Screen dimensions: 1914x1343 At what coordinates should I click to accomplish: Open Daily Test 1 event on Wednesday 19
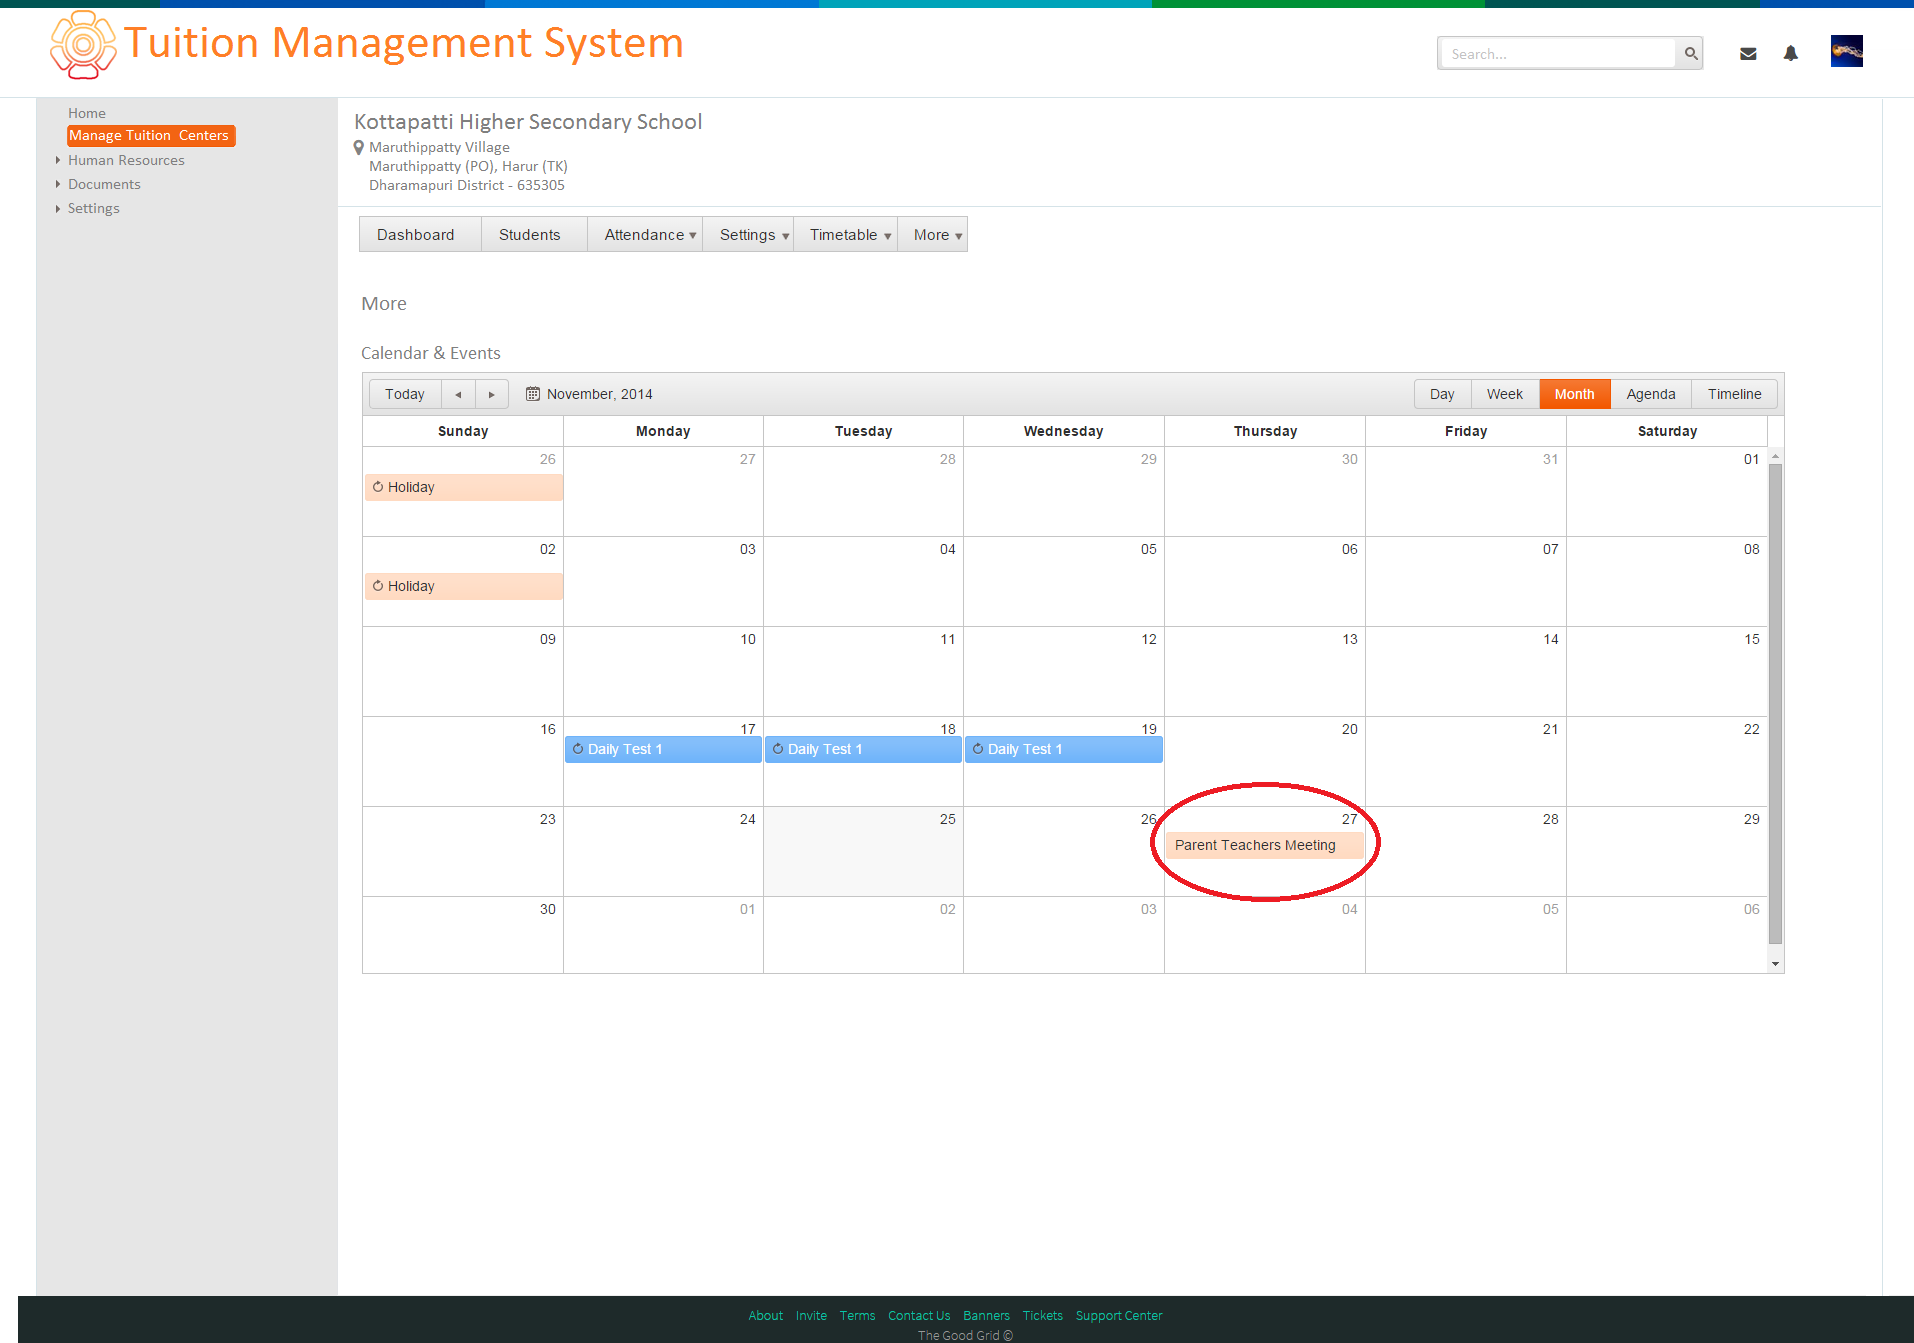coord(1064,749)
